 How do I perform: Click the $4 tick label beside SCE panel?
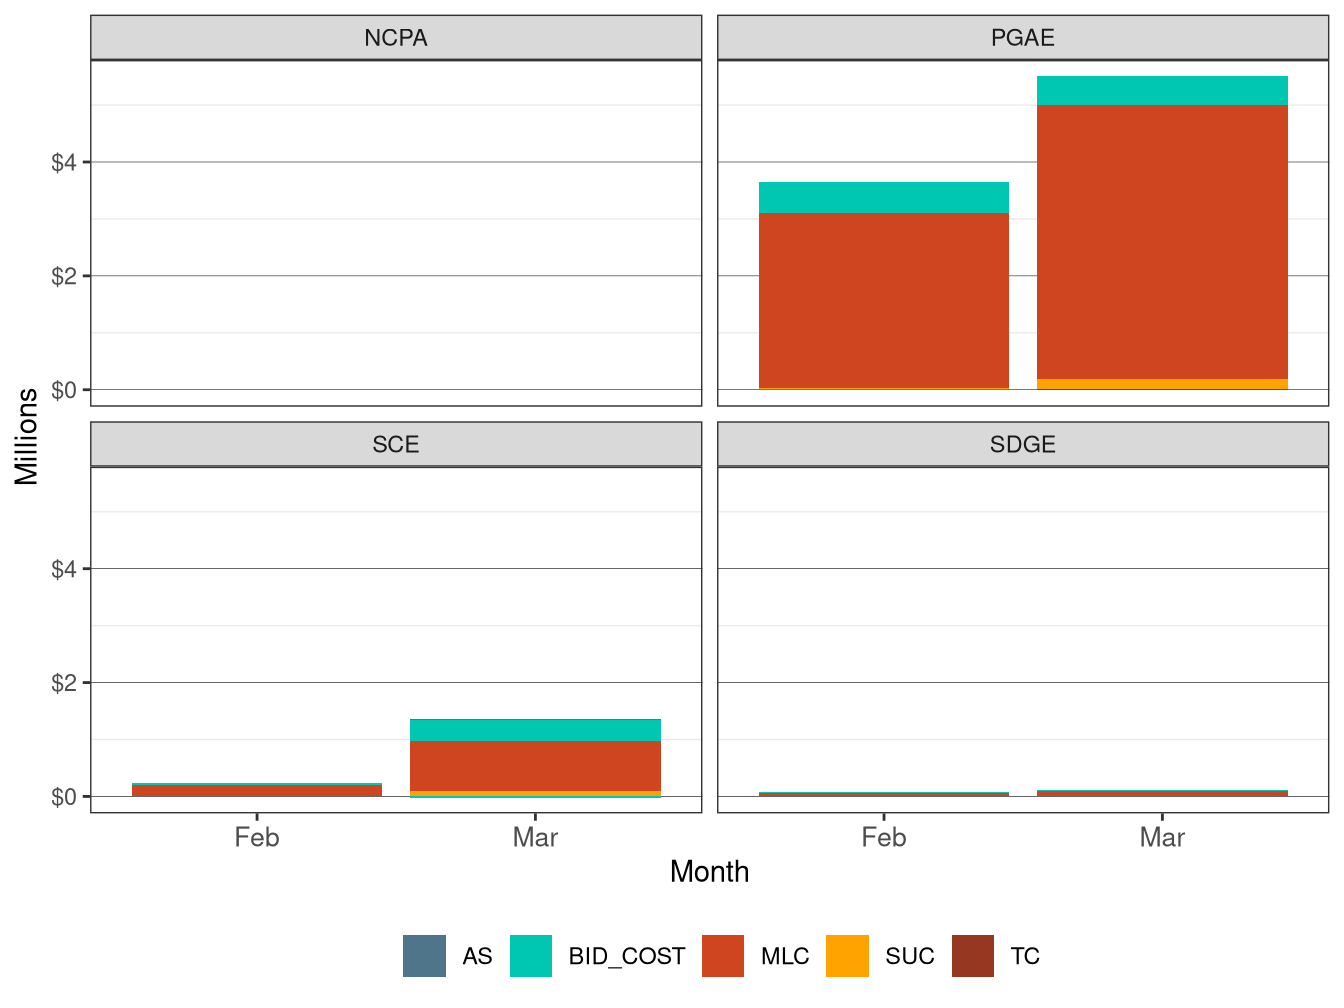(64, 569)
